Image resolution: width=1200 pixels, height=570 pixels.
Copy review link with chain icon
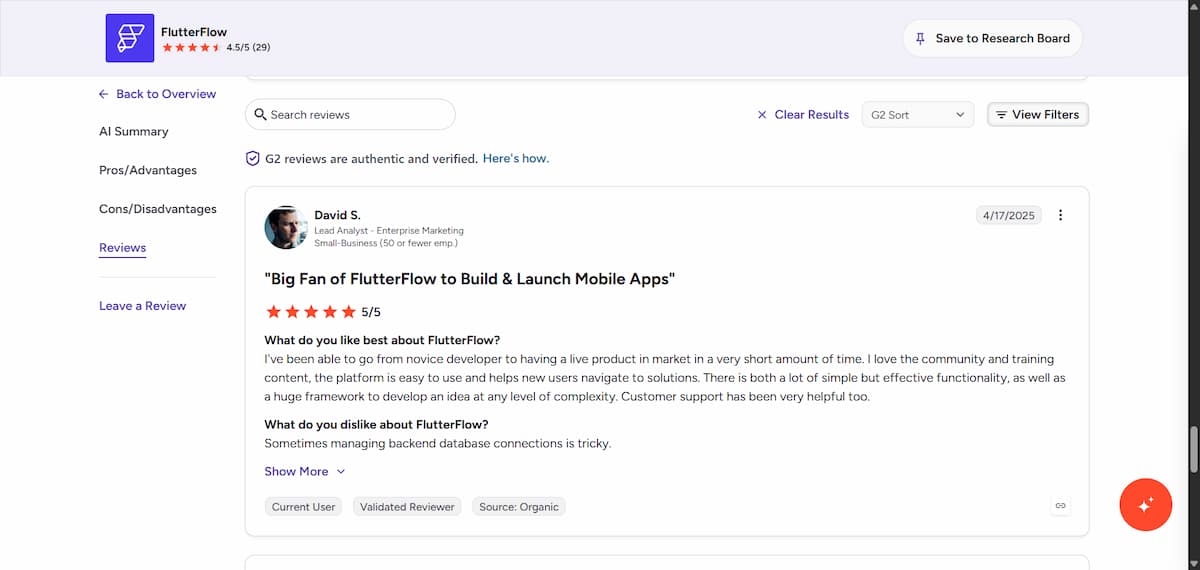pyautogui.click(x=1061, y=506)
